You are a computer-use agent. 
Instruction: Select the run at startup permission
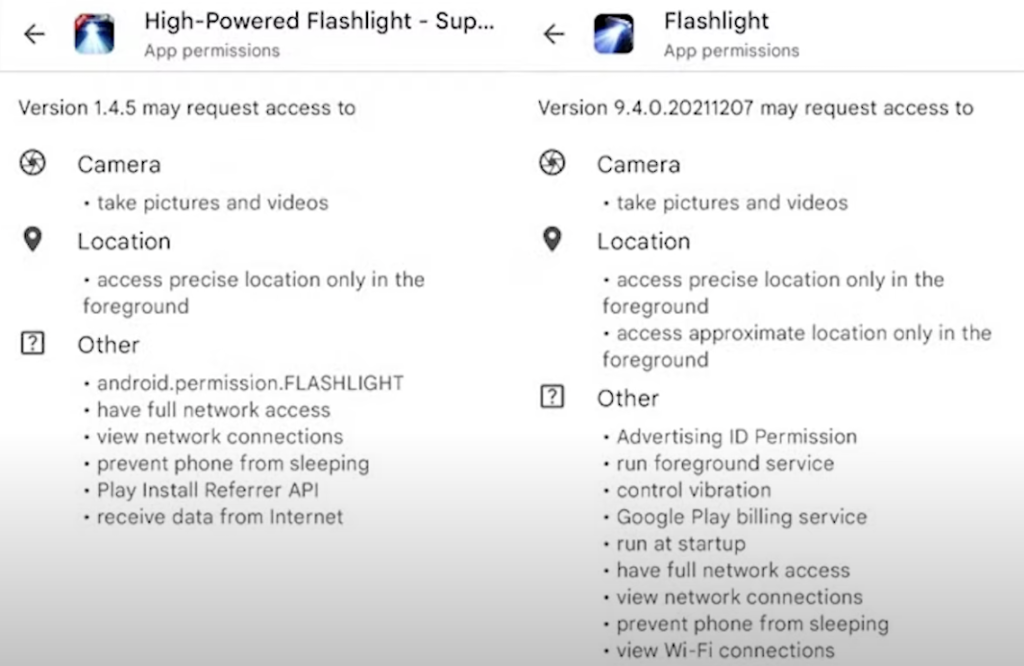pos(681,543)
